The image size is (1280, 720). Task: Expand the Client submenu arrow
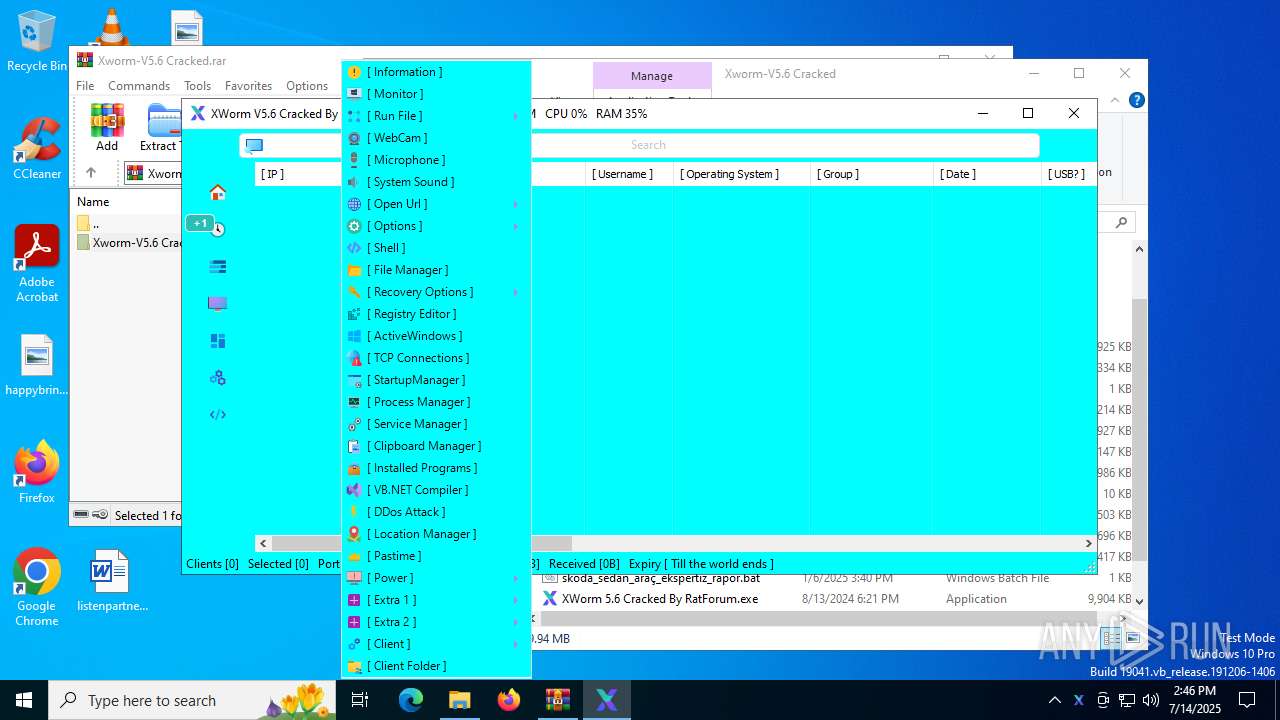point(516,644)
